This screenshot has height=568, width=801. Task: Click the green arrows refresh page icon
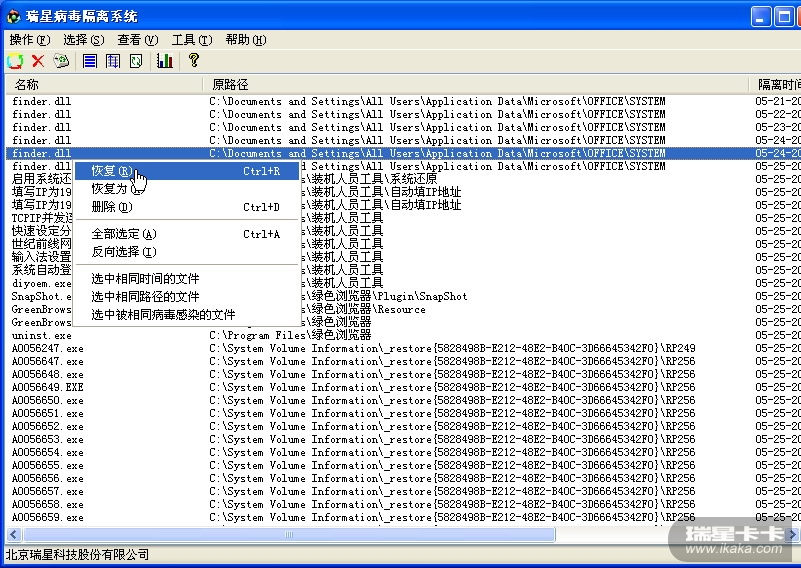coord(136,61)
